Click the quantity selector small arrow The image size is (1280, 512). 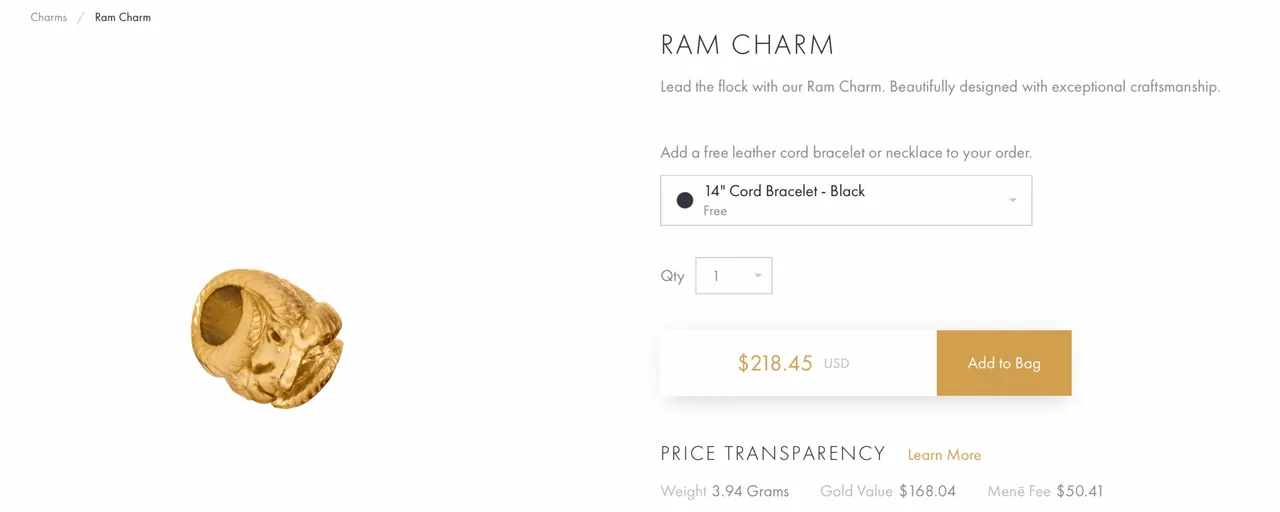(758, 276)
